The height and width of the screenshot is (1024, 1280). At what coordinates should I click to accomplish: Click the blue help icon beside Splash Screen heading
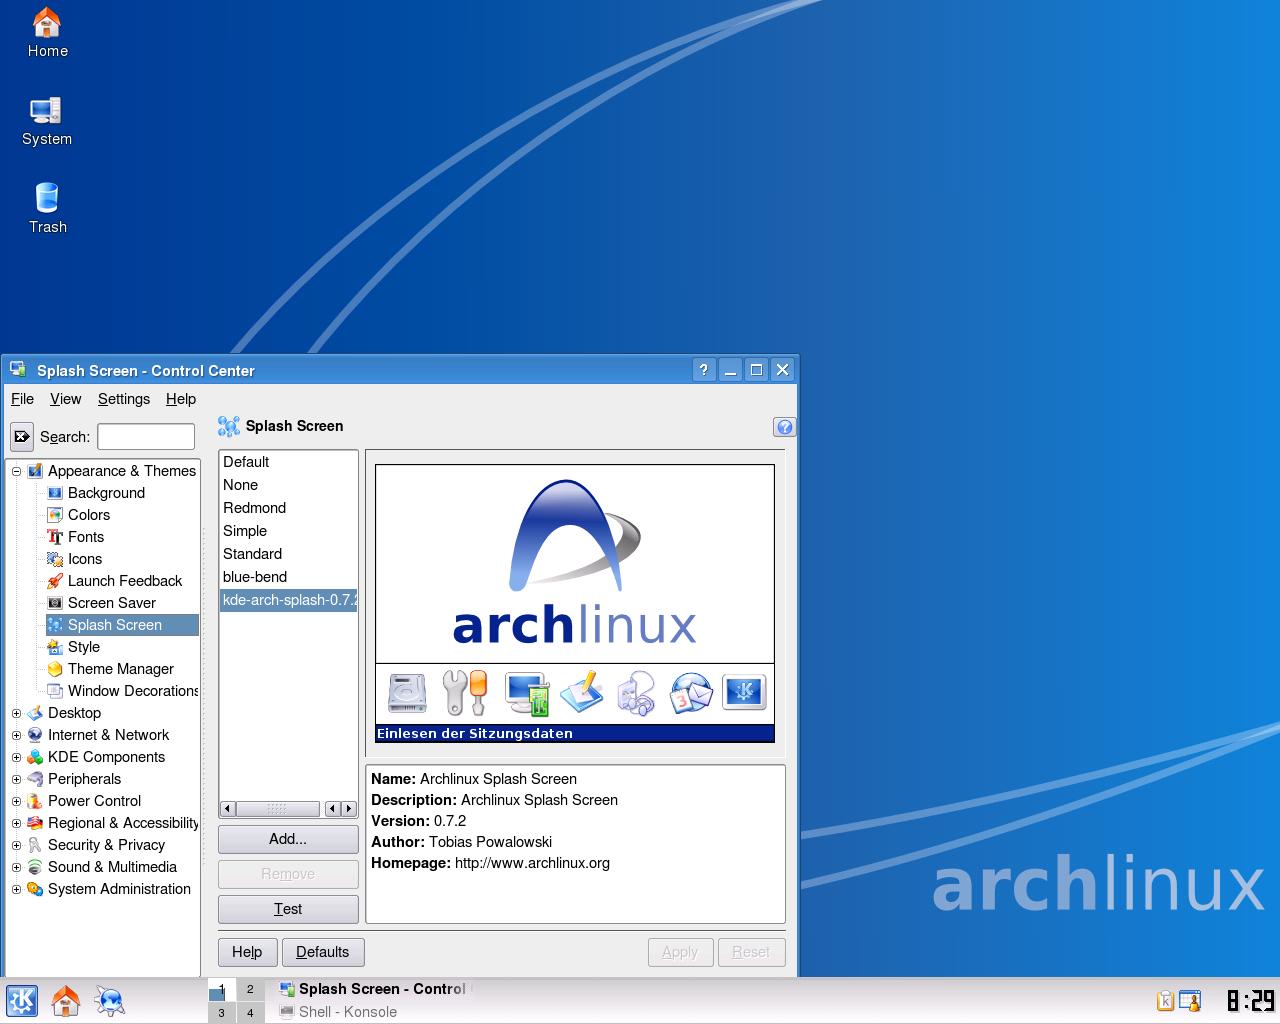pos(784,427)
